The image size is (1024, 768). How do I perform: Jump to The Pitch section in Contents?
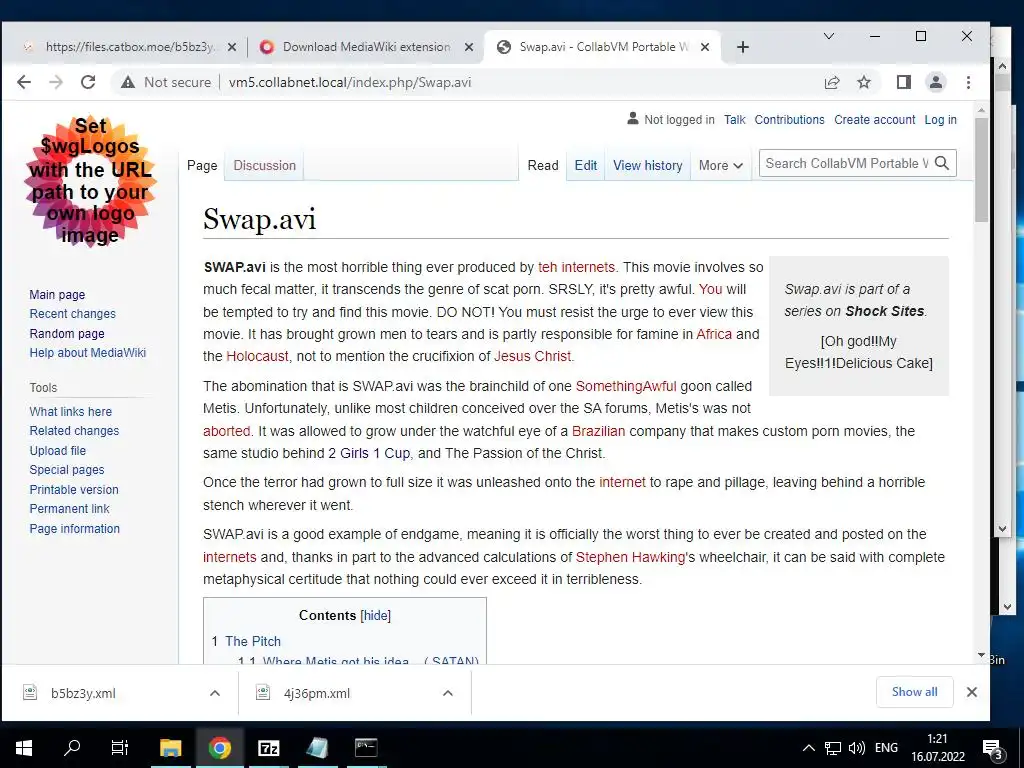[x=253, y=641]
